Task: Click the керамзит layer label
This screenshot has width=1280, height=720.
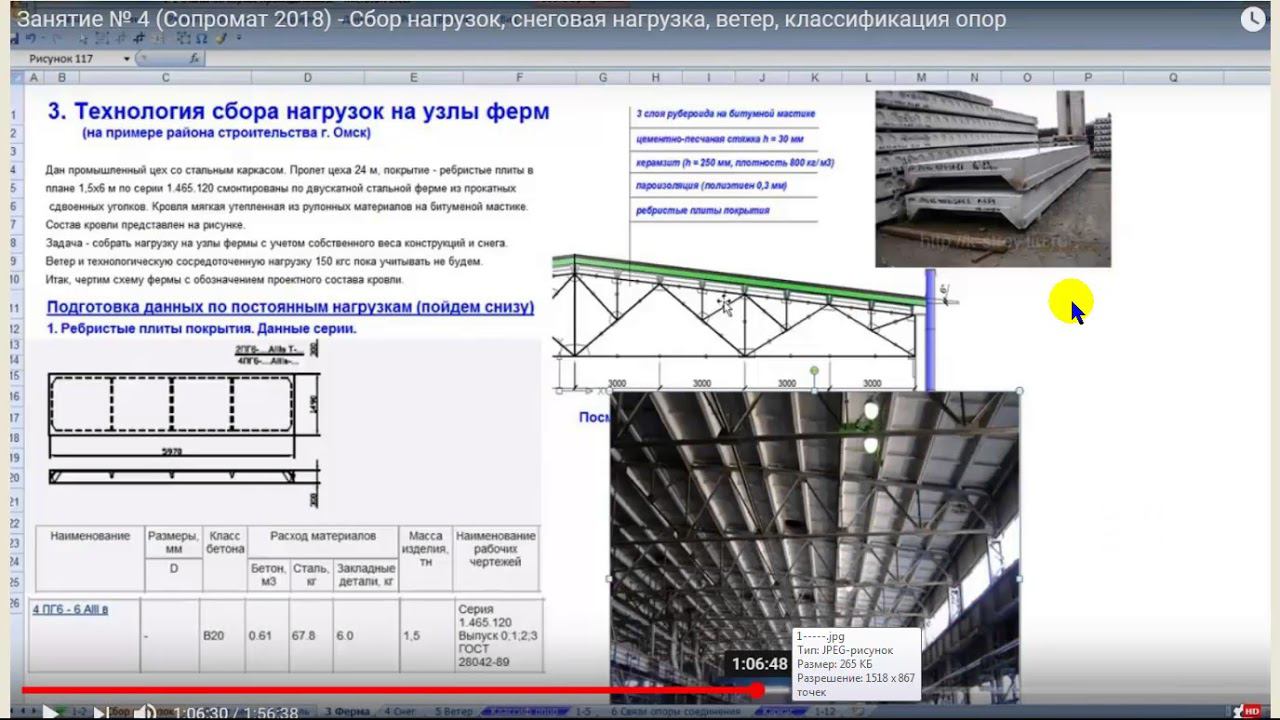Action: tap(734, 163)
